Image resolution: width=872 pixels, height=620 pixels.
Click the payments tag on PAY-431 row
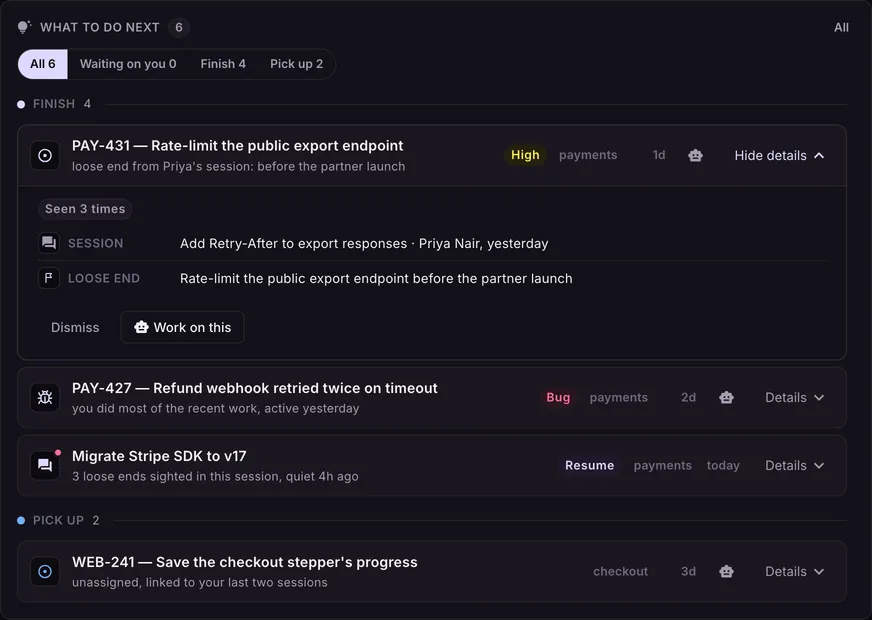click(588, 155)
